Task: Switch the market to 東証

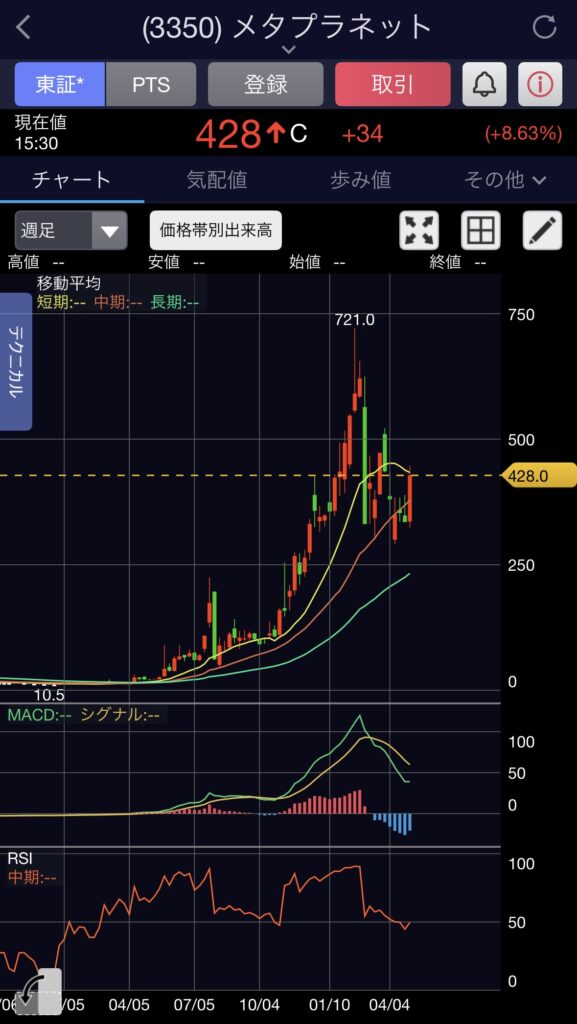Action: click(x=59, y=84)
